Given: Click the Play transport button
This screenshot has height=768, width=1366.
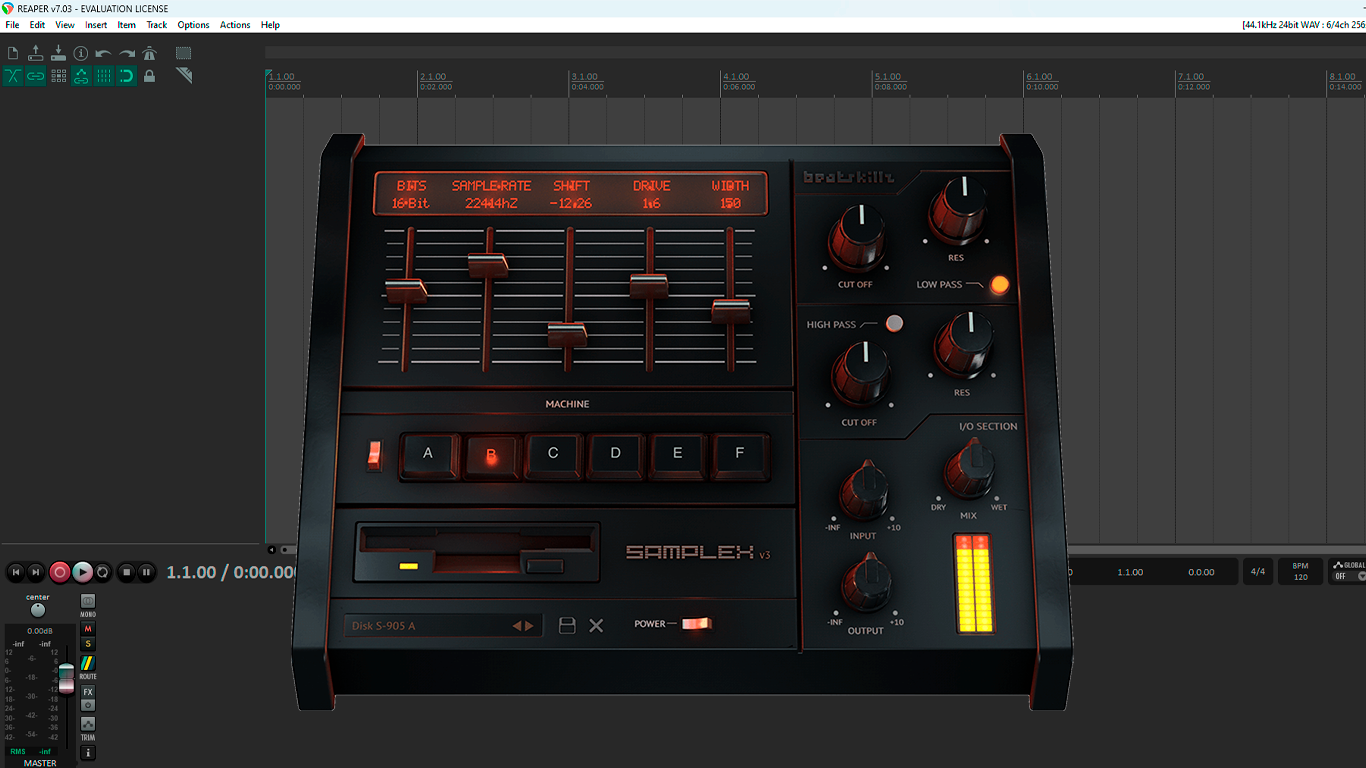Looking at the screenshot, I should tap(83, 572).
